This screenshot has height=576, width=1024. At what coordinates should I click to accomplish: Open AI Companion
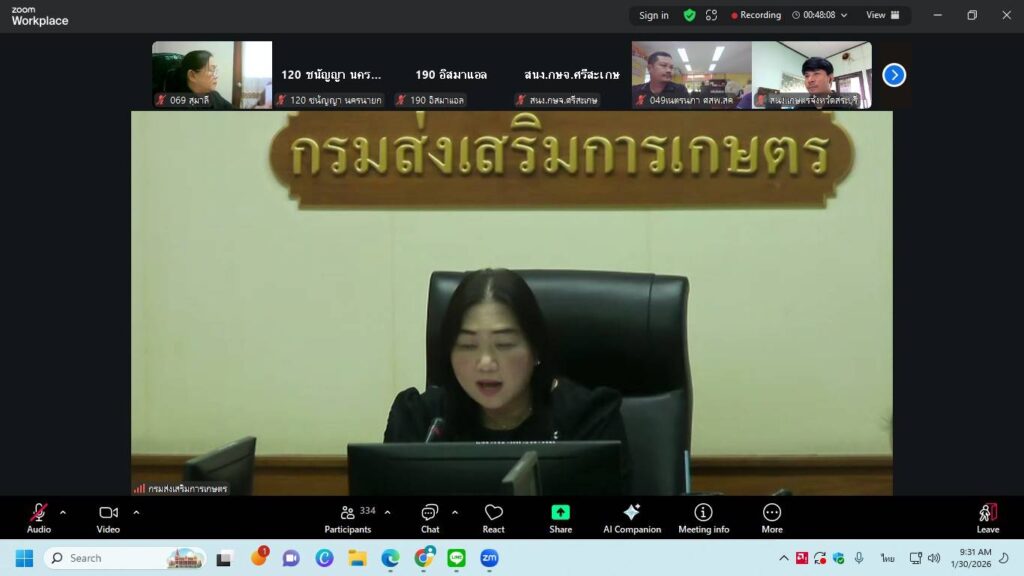pos(631,517)
